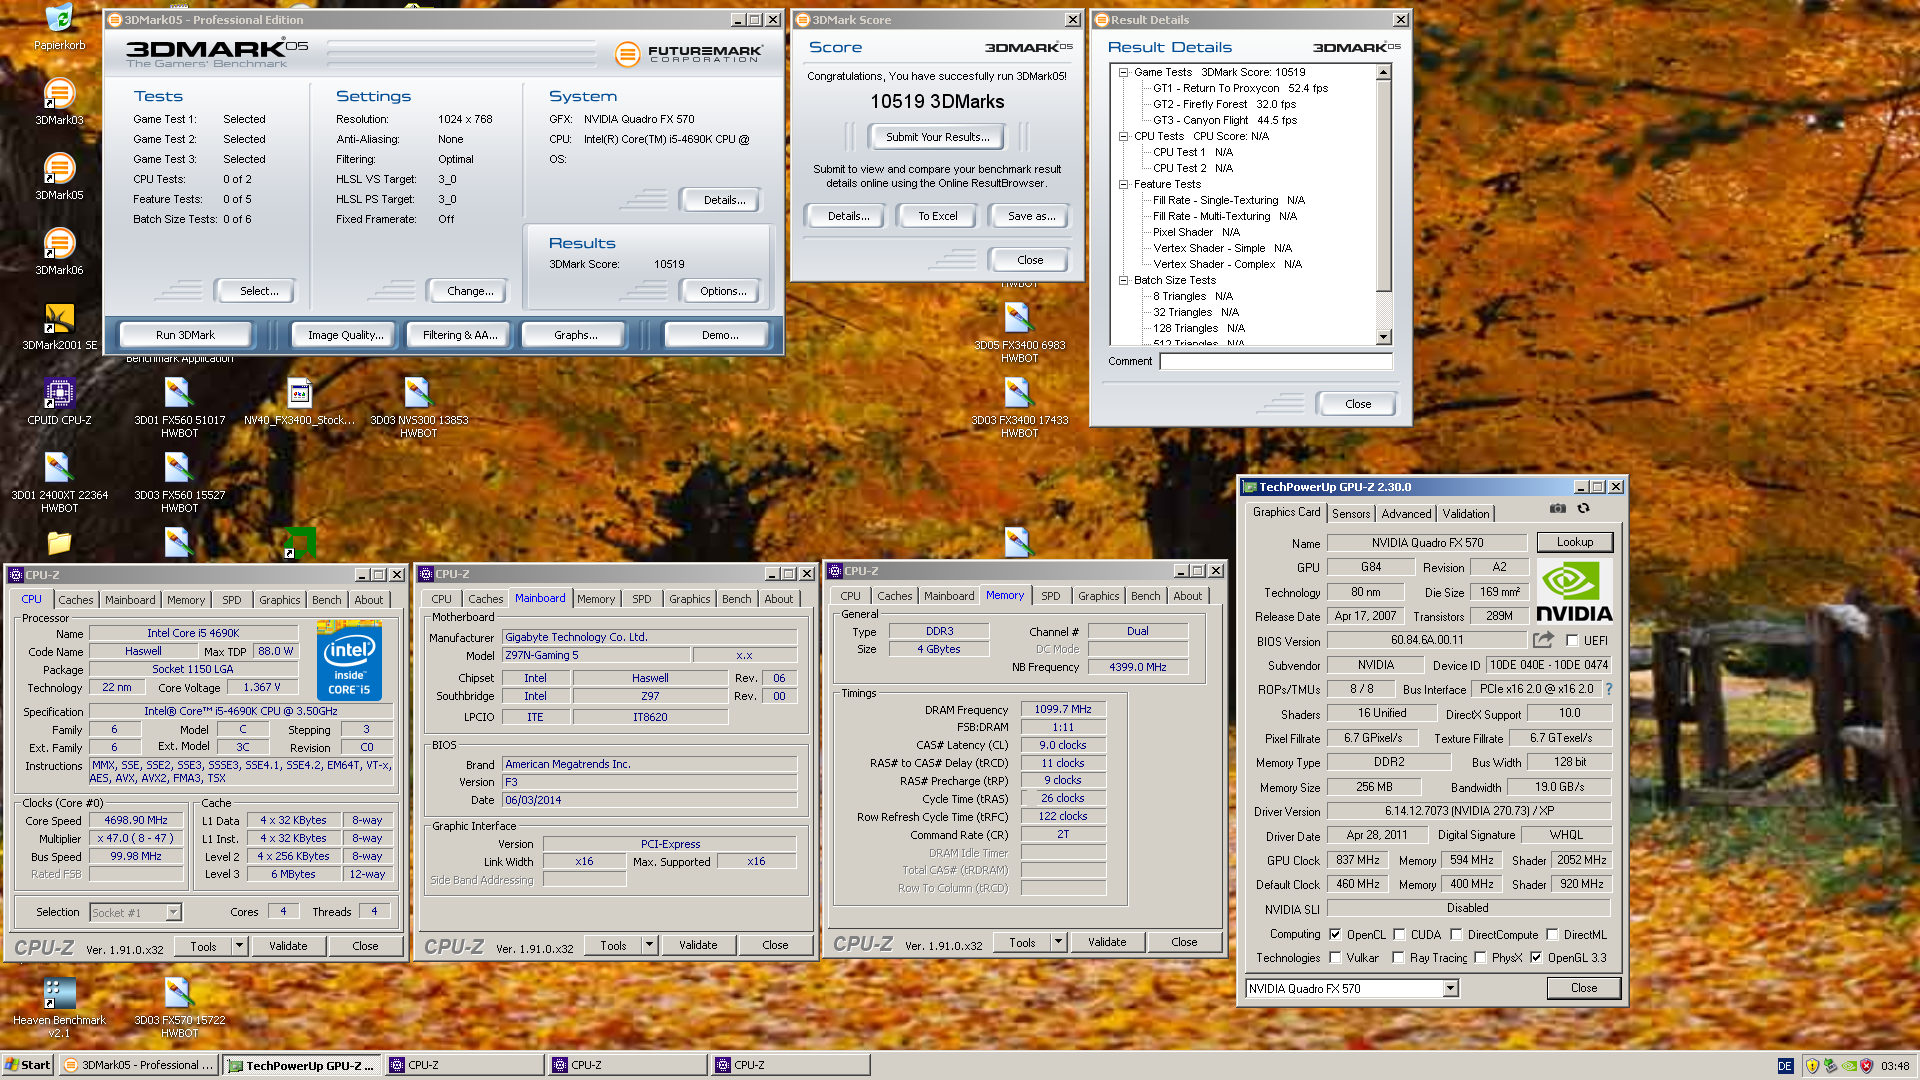Switch to 3DMark05 Professional taskbar button

point(139,1066)
